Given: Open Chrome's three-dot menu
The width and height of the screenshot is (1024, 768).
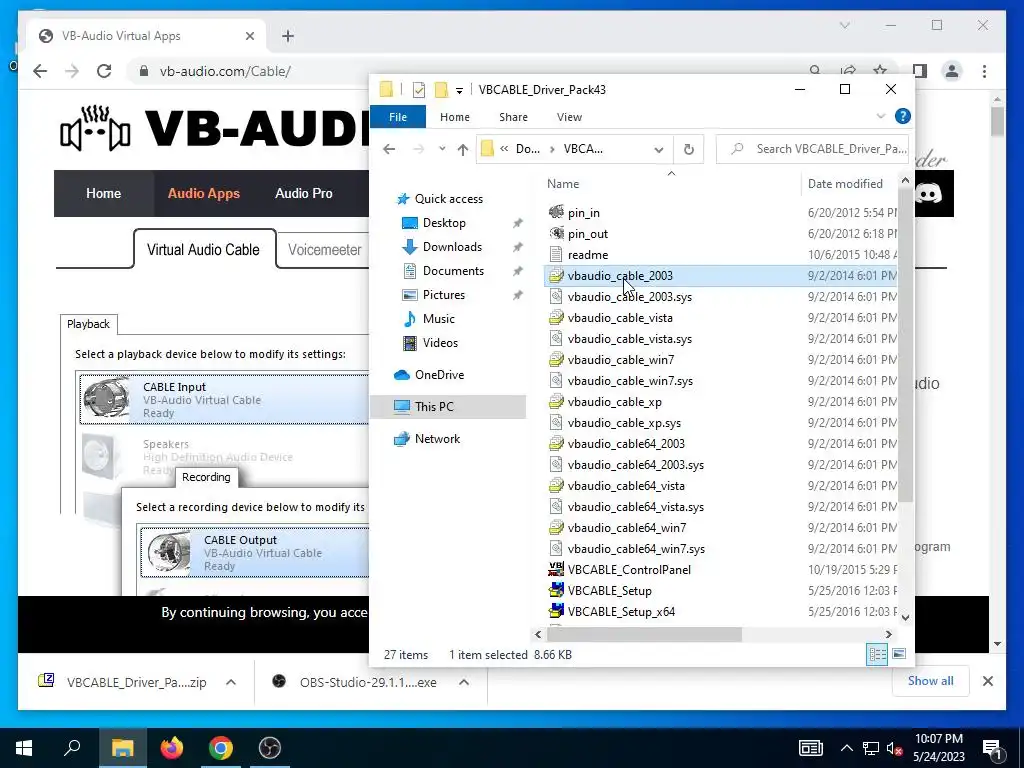Looking at the screenshot, I should click(x=984, y=71).
